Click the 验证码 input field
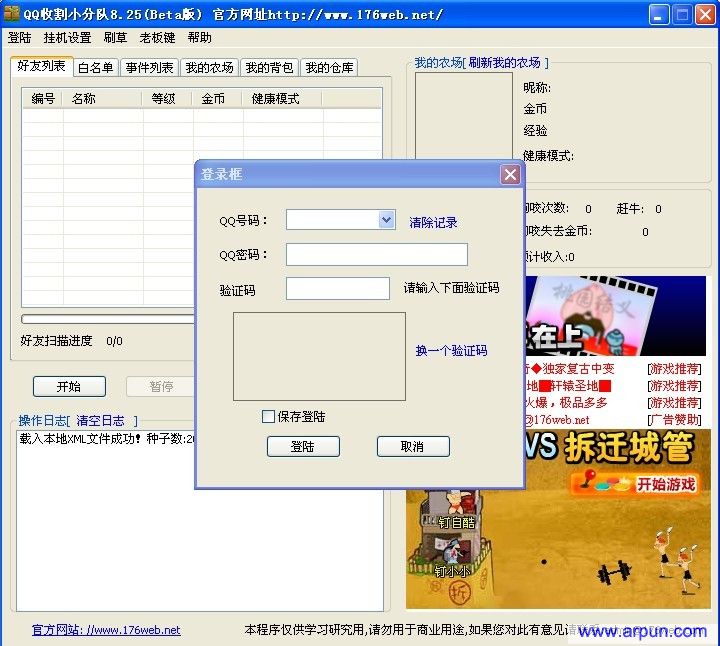 (338, 288)
